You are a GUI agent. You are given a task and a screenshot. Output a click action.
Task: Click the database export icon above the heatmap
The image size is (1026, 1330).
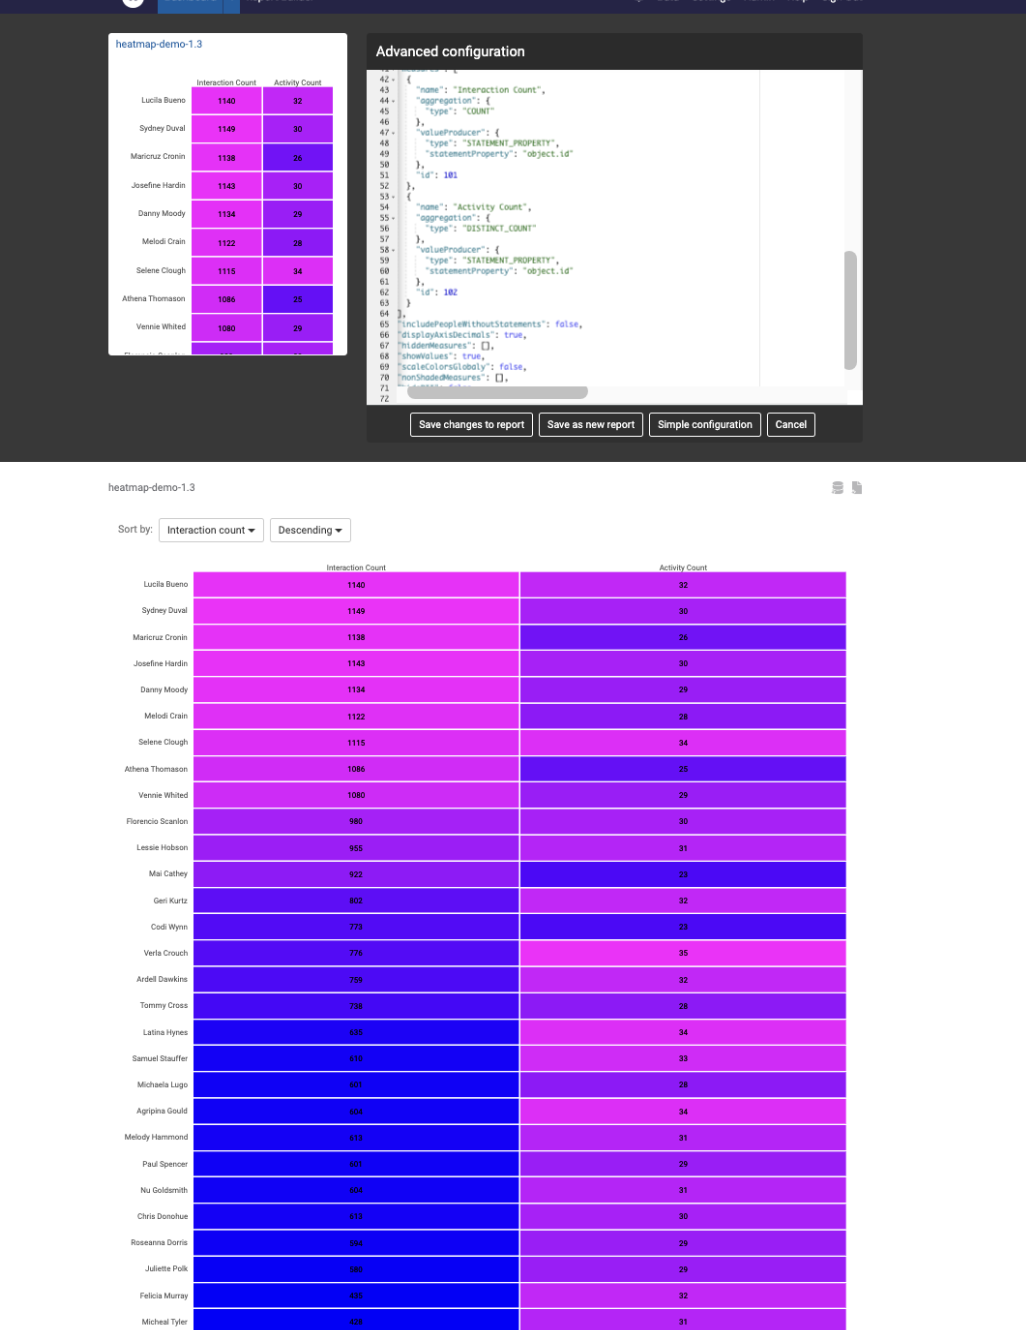coord(838,488)
